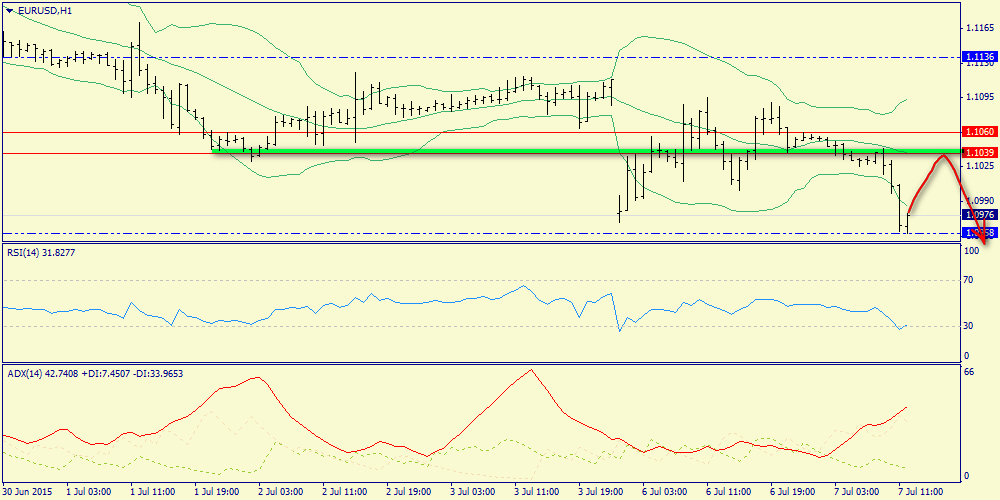Click the triangle arrow beside EURUSD,H1 title
Image resolution: width=1000 pixels, height=500 pixels.
(x=8, y=10)
